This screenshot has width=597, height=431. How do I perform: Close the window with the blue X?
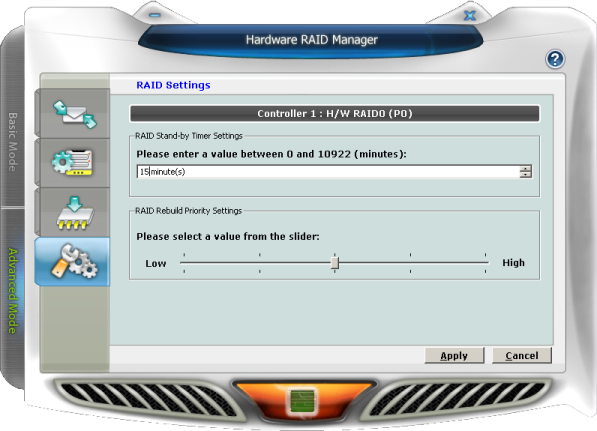tap(470, 15)
